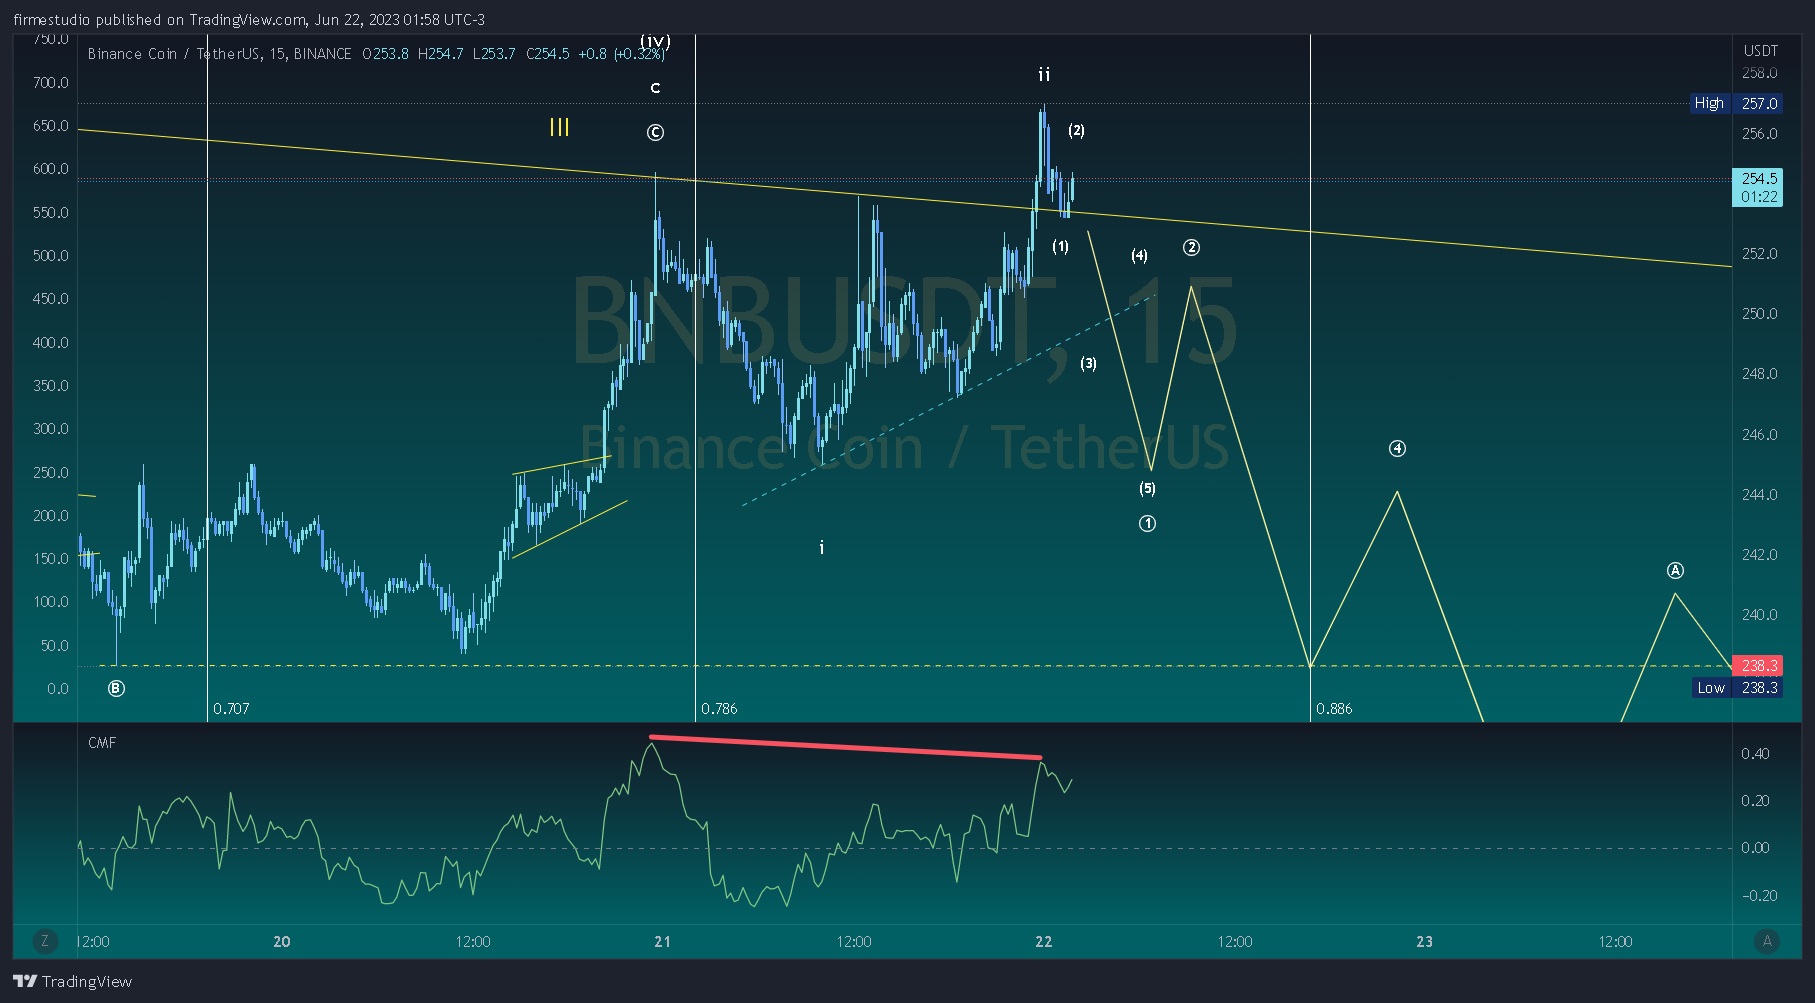This screenshot has width=1815, height=1003.
Task: Select the lowercase i wave label
Action: click(822, 547)
